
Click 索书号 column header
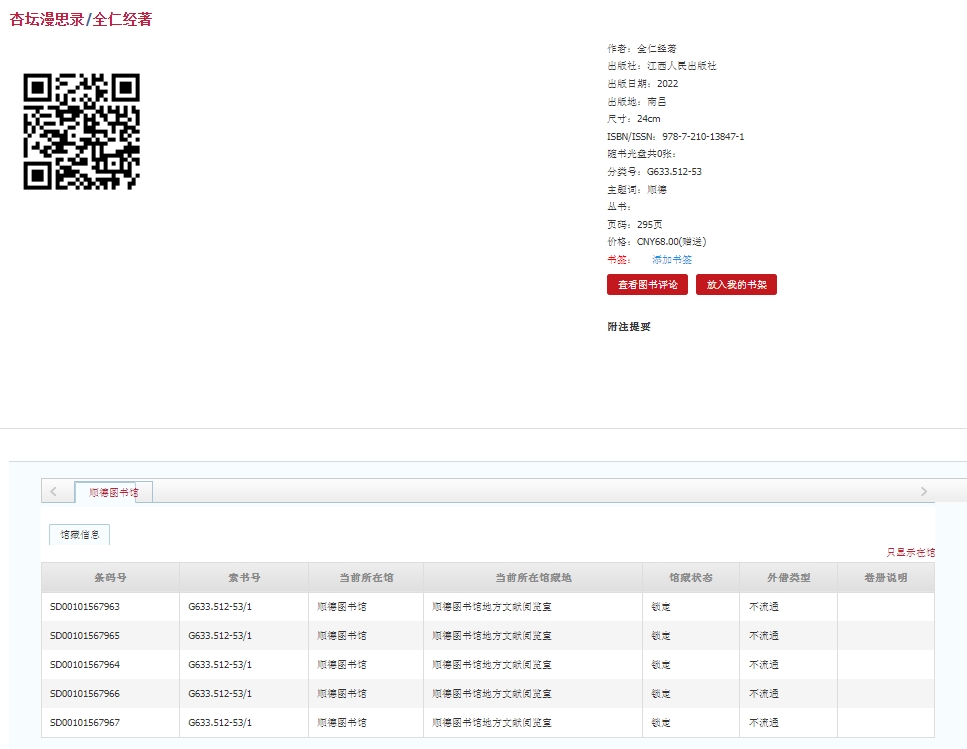coord(244,578)
